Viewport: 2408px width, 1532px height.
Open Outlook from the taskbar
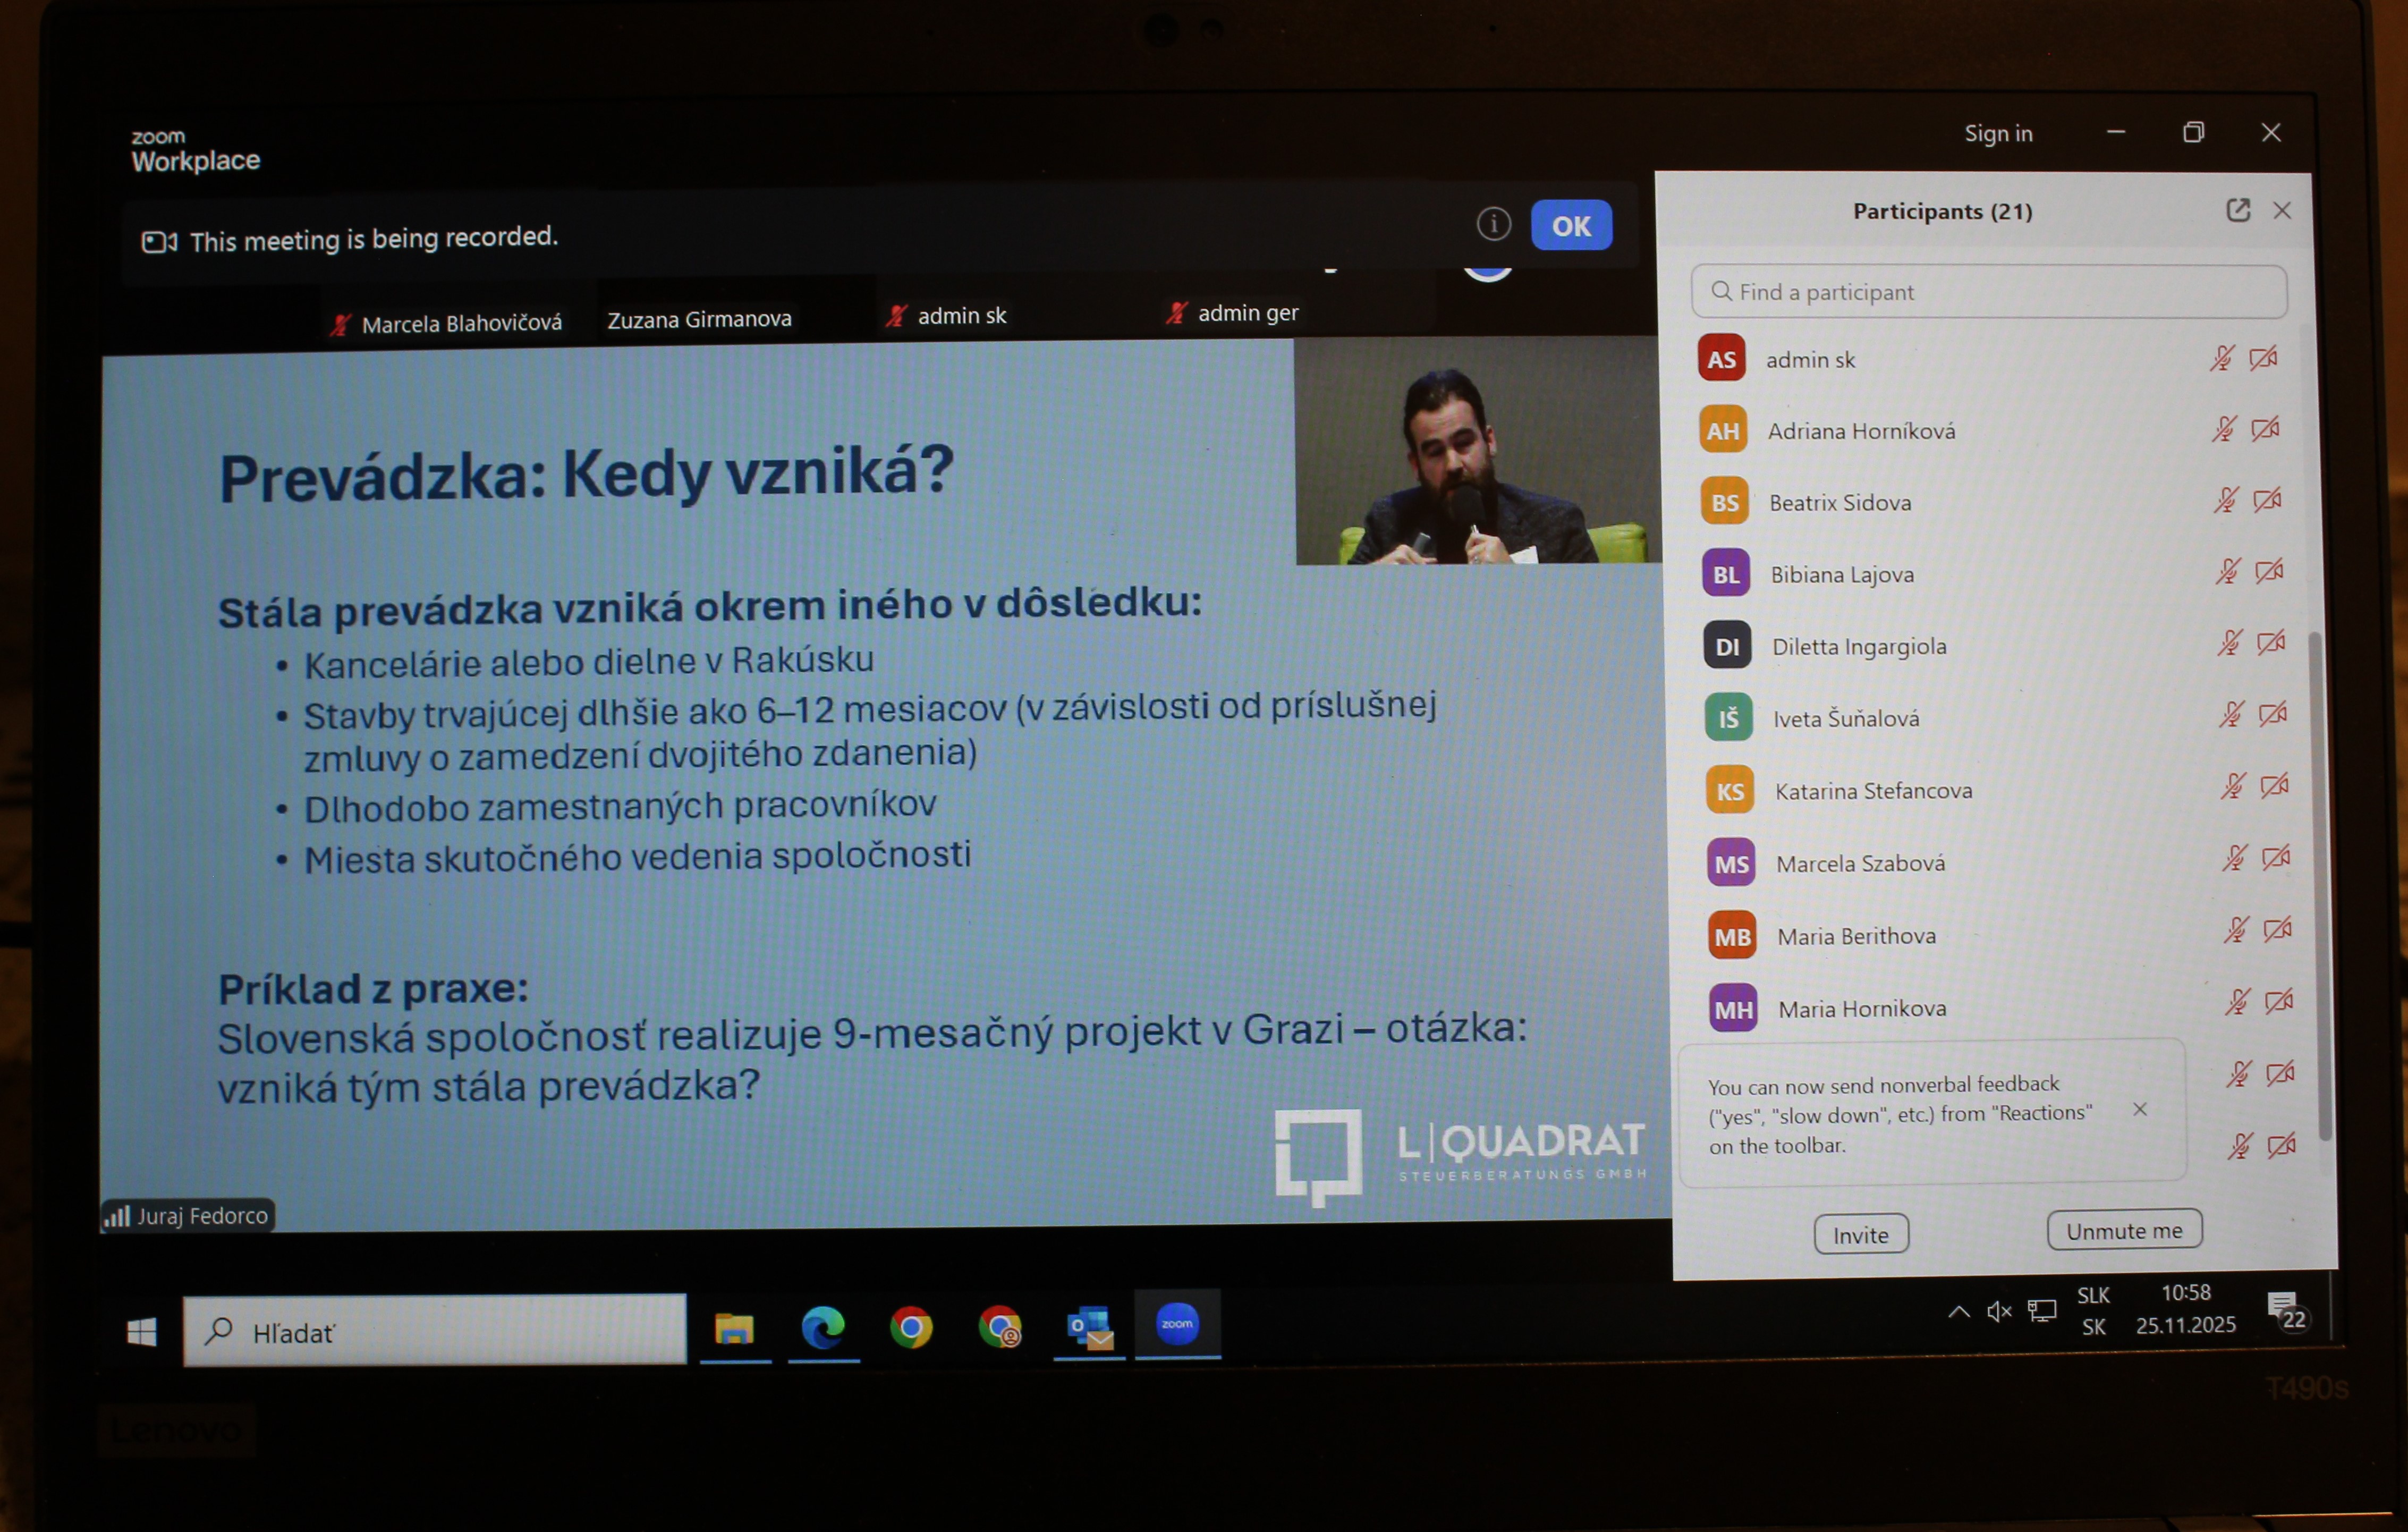point(1089,1328)
